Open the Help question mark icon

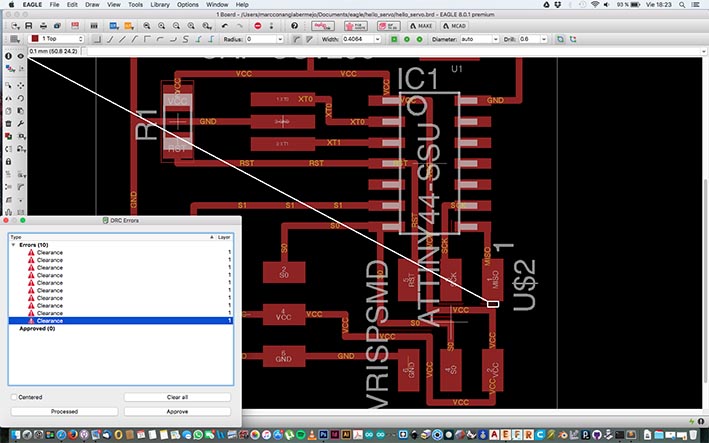(x=294, y=26)
